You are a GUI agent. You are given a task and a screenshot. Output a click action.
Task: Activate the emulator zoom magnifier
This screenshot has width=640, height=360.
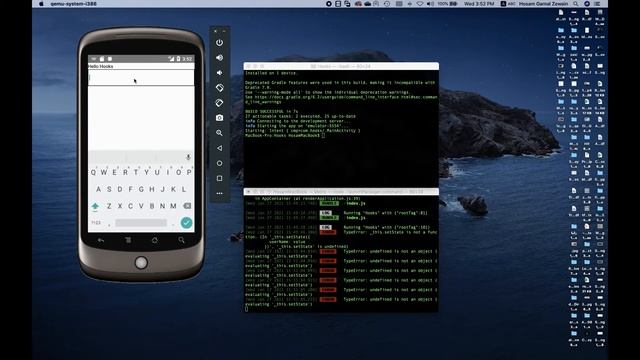click(220, 133)
